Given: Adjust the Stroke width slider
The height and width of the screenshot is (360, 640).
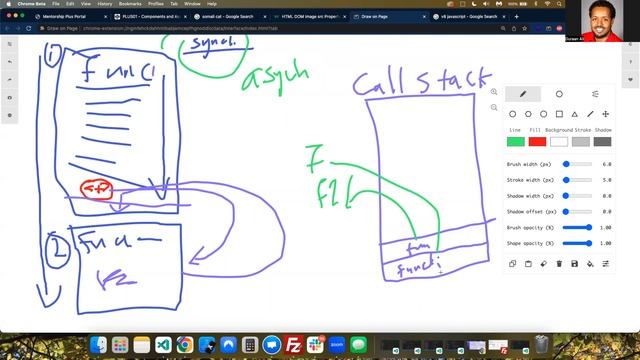Looking at the screenshot, I should [577, 180].
